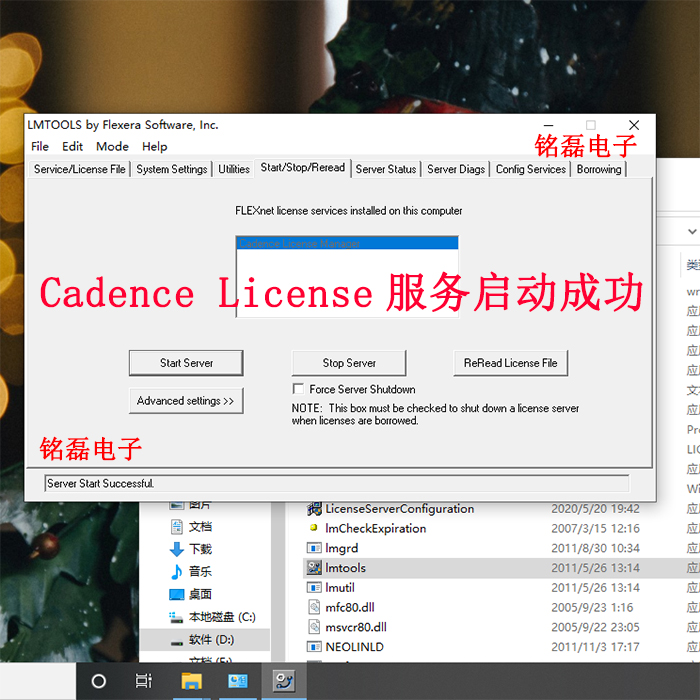Click the Stop Server button
700x700 pixels.
tap(349, 363)
